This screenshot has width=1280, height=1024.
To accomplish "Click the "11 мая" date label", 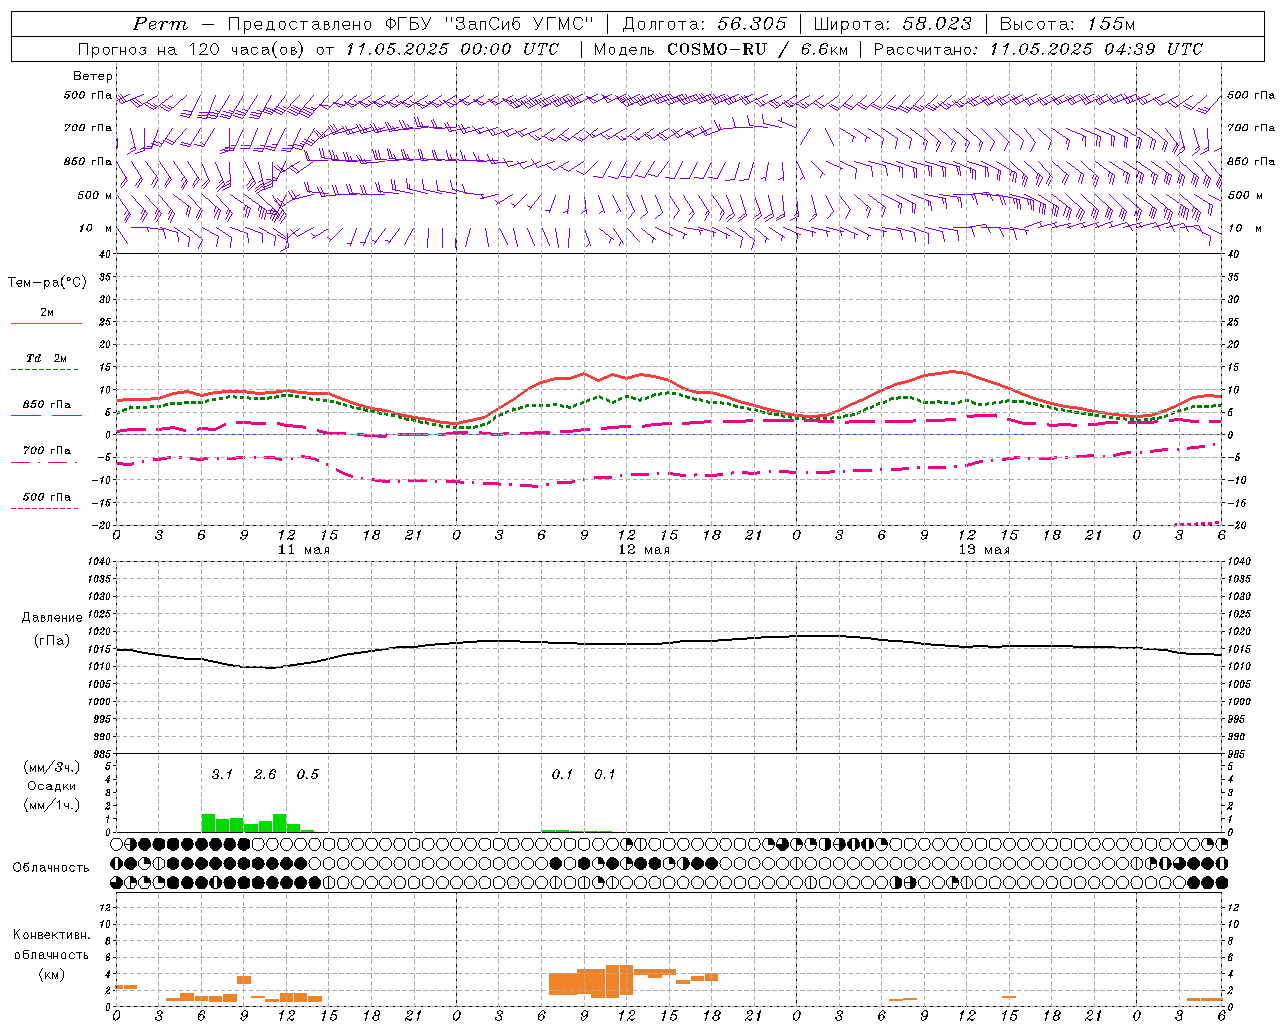I will point(303,550).
